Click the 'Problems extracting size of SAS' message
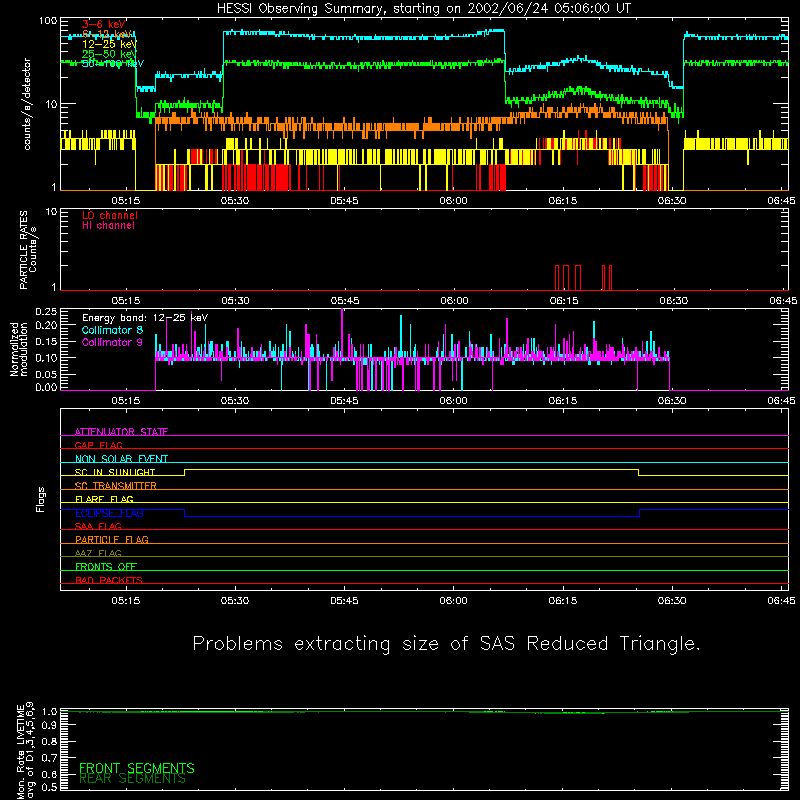Image resolution: width=800 pixels, height=800 pixels. click(x=446, y=643)
